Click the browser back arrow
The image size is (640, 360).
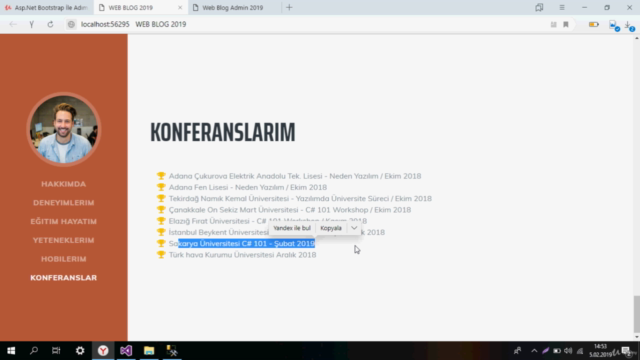(x=13, y=24)
